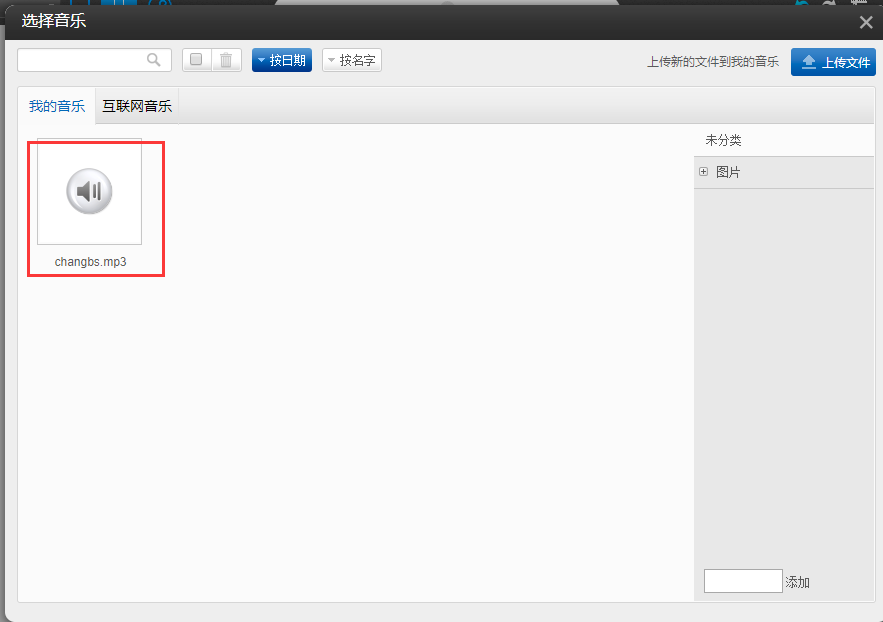
Task: Click the trash delete icon
Action: [226, 60]
